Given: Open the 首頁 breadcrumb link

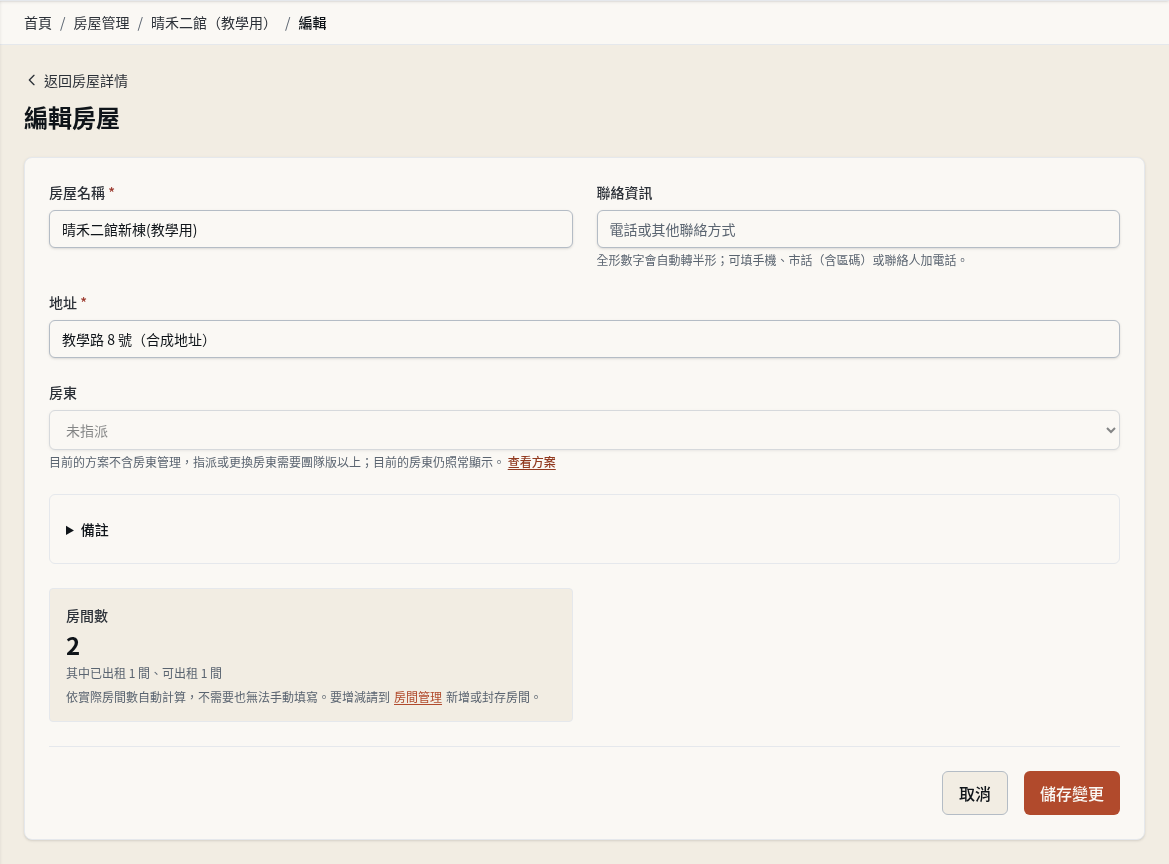Looking at the screenshot, I should (38, 23).
